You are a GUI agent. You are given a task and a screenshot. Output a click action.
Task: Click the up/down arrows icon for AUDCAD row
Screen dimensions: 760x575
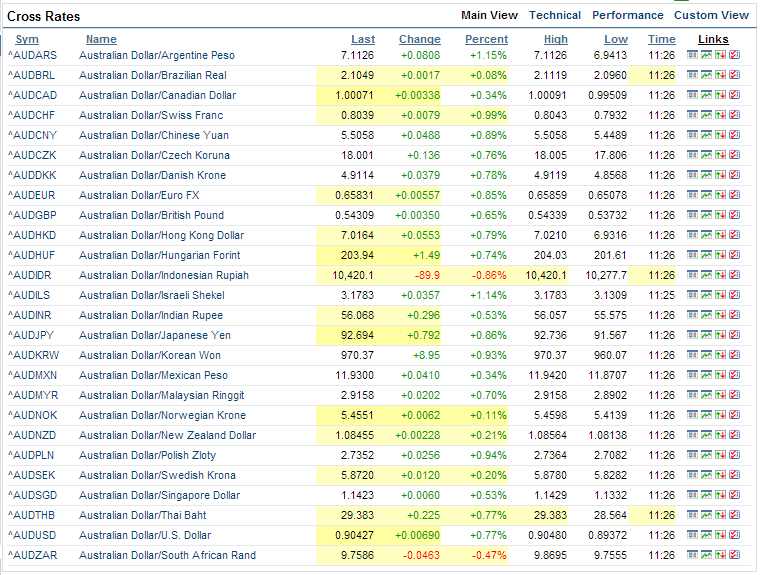(720, 95)
